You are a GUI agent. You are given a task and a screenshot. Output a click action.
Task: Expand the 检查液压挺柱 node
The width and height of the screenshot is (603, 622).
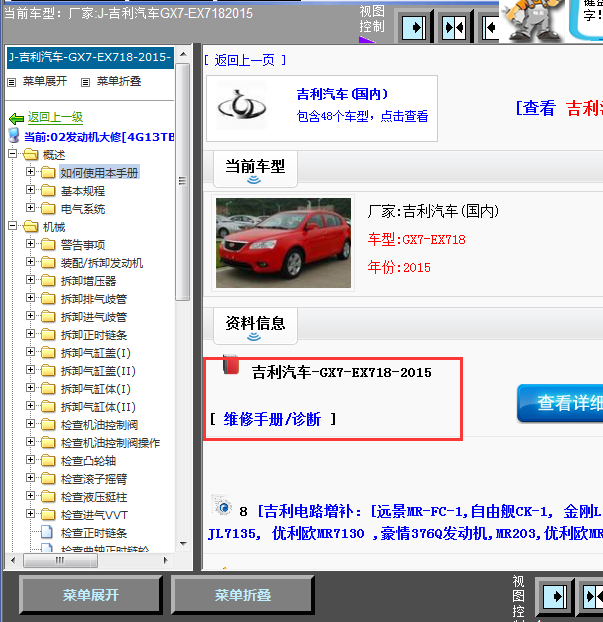coord(30,495)
